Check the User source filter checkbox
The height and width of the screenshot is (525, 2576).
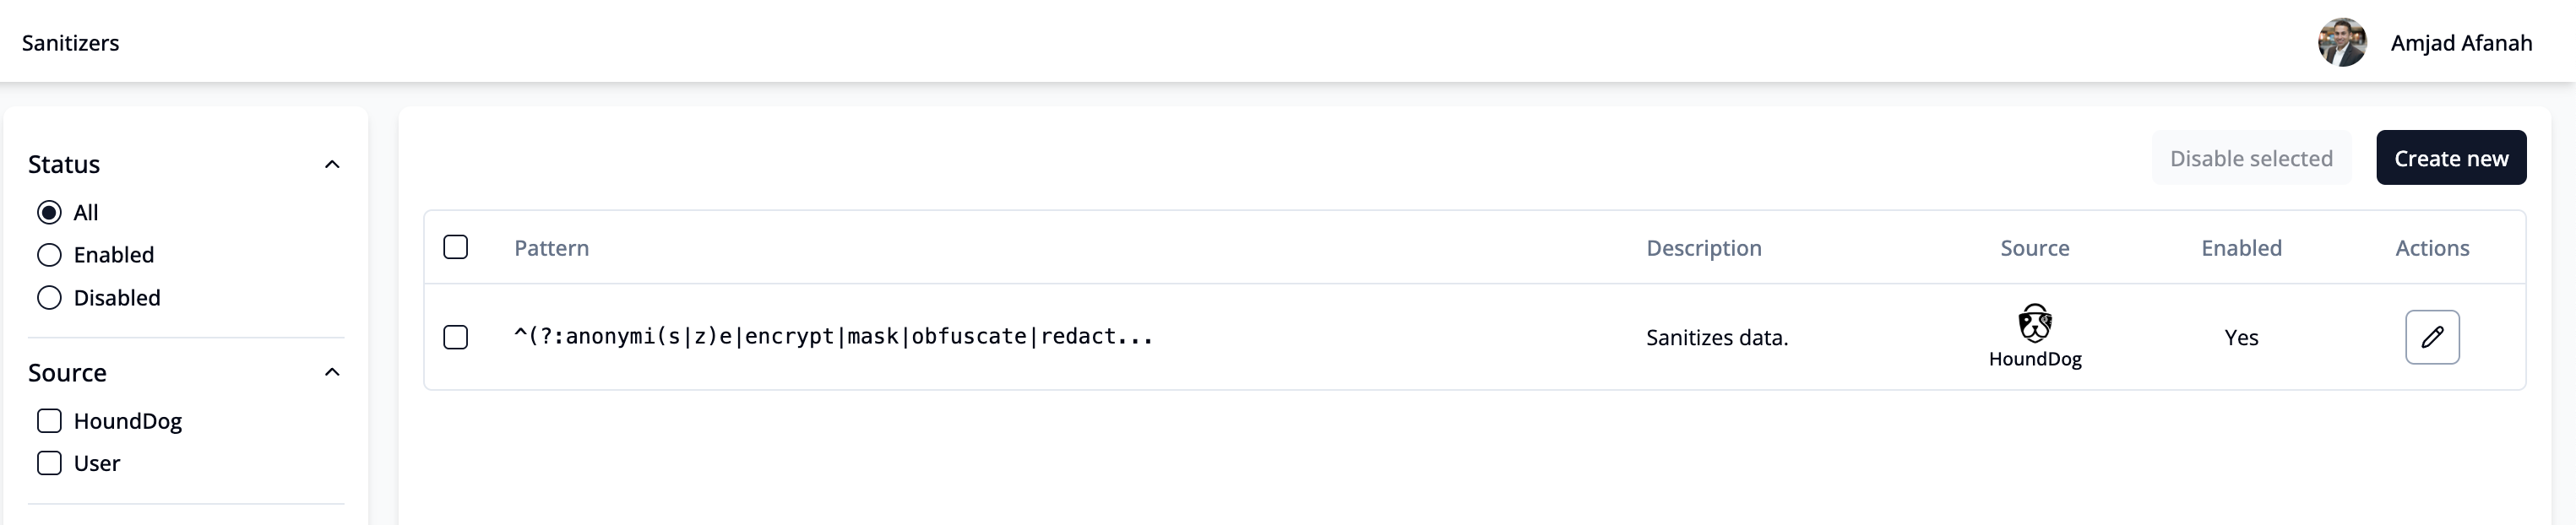[49, 463]
